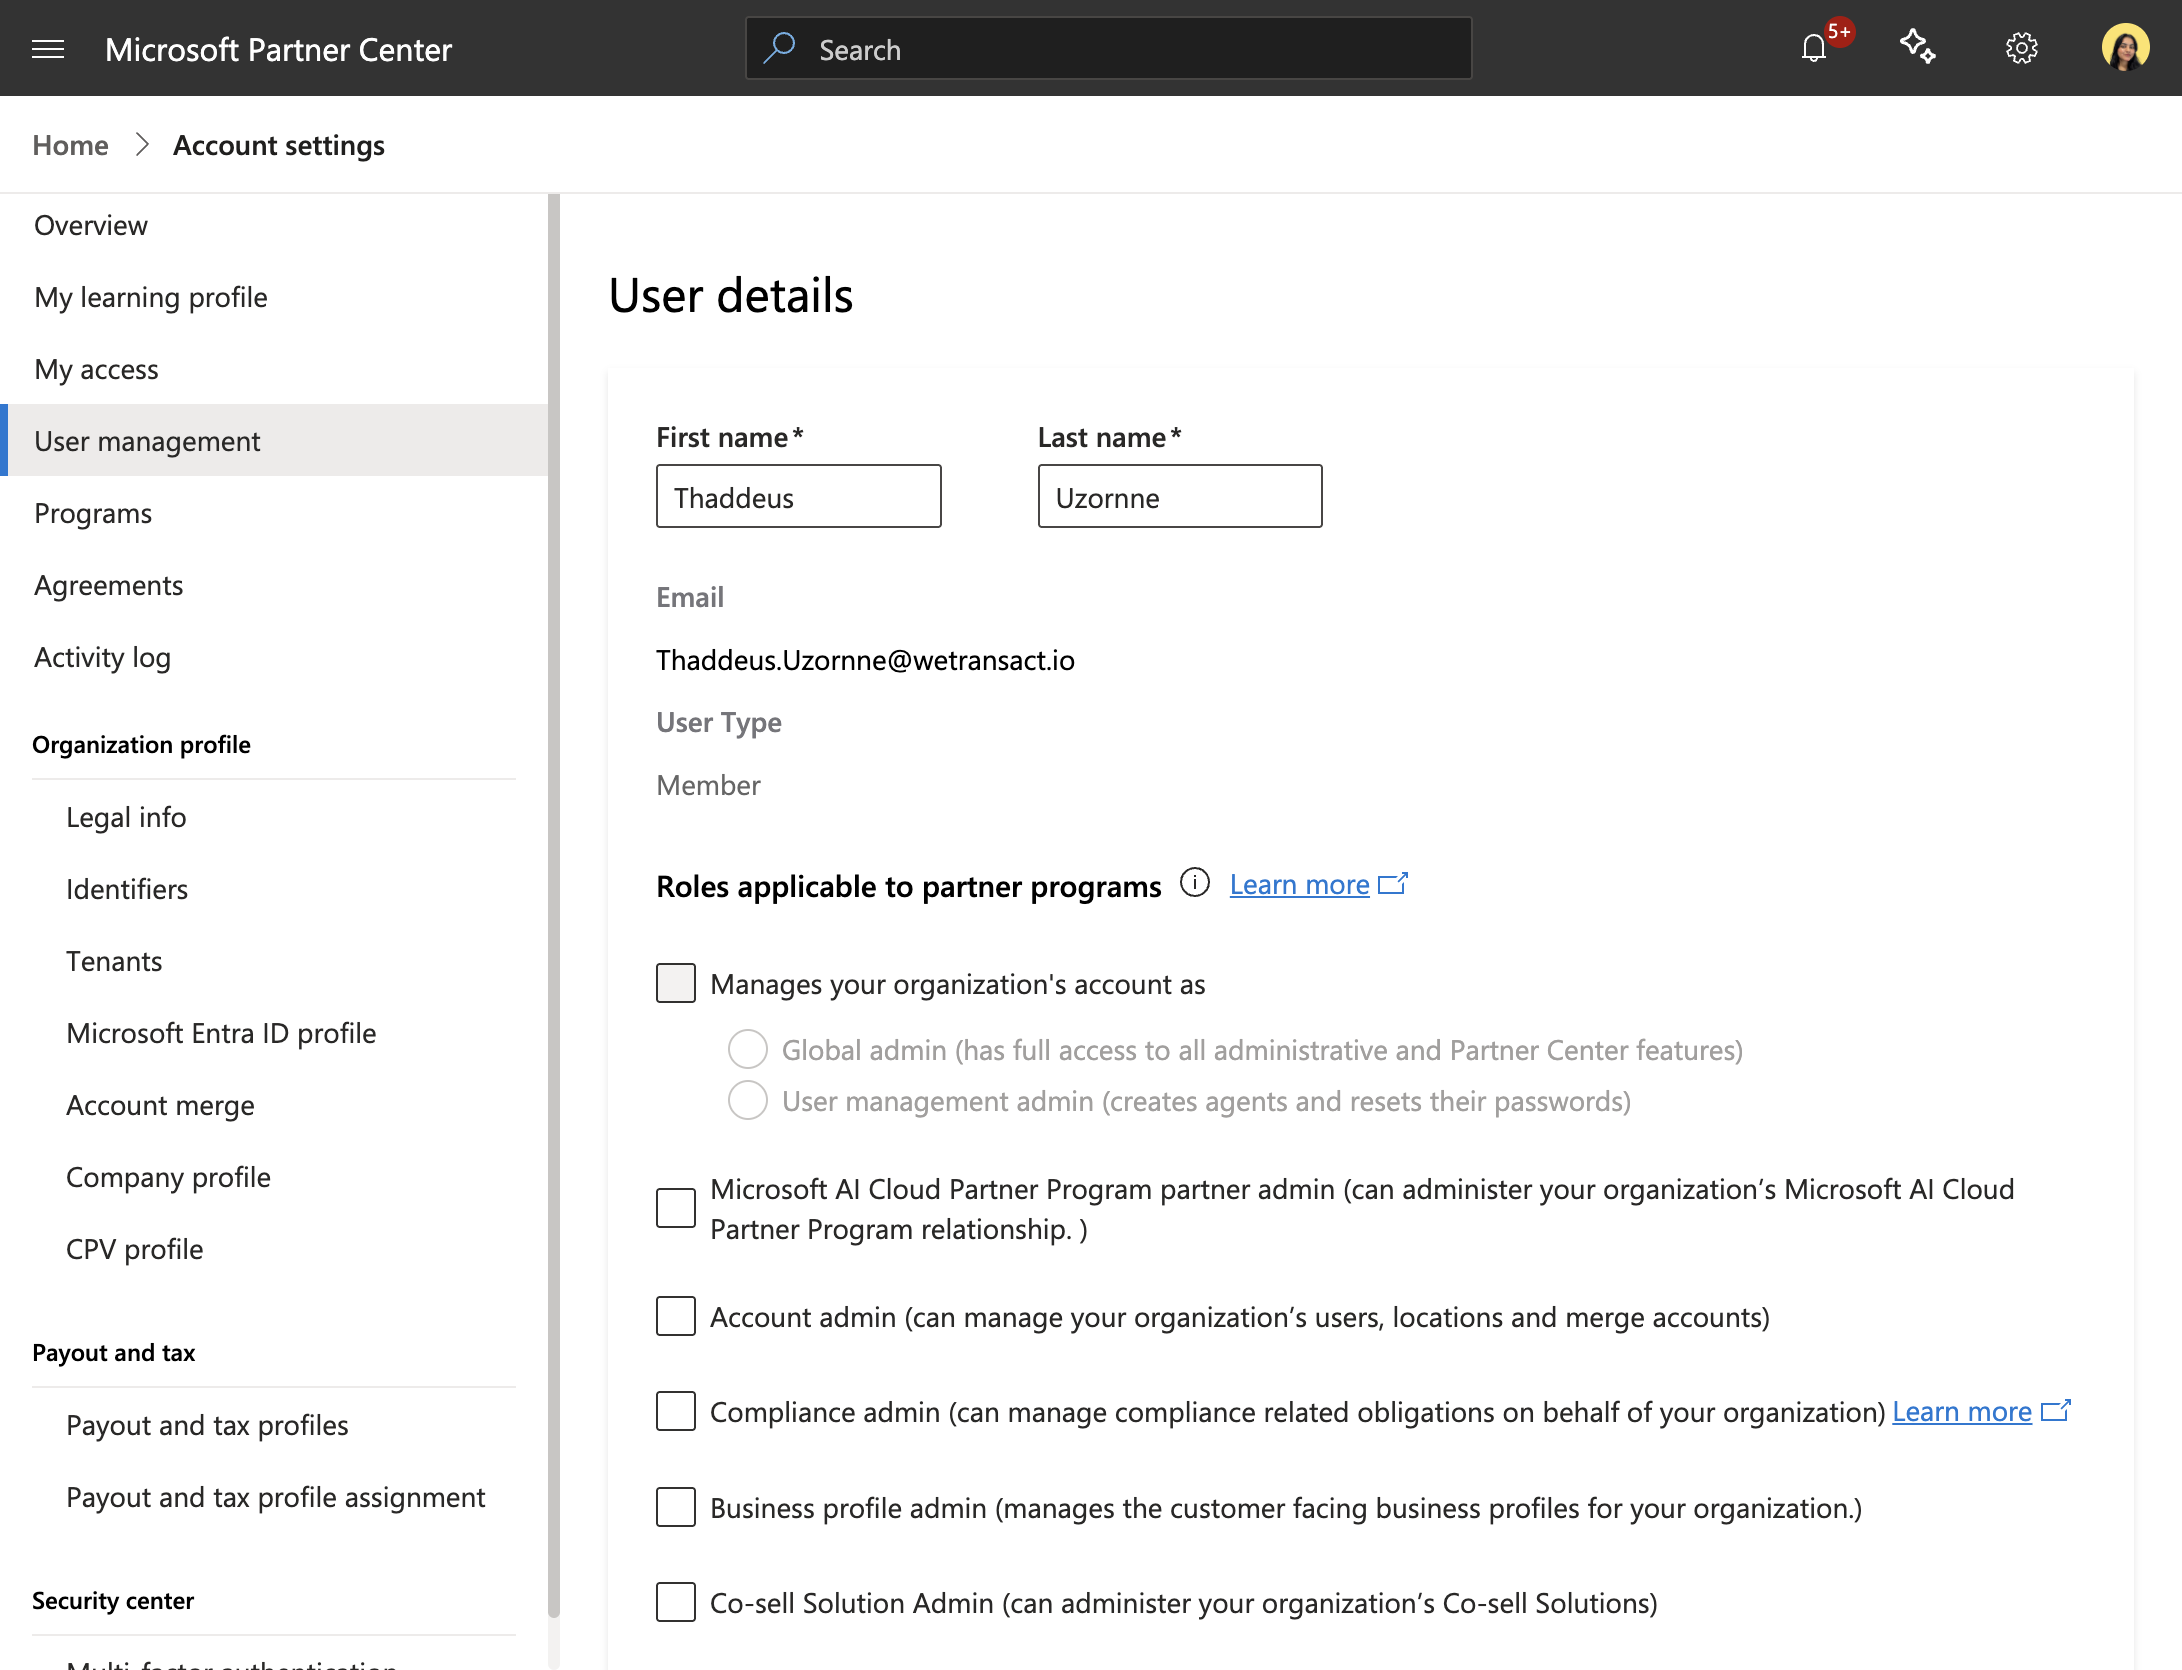Select User management in sidebar

tap(274, 441)
